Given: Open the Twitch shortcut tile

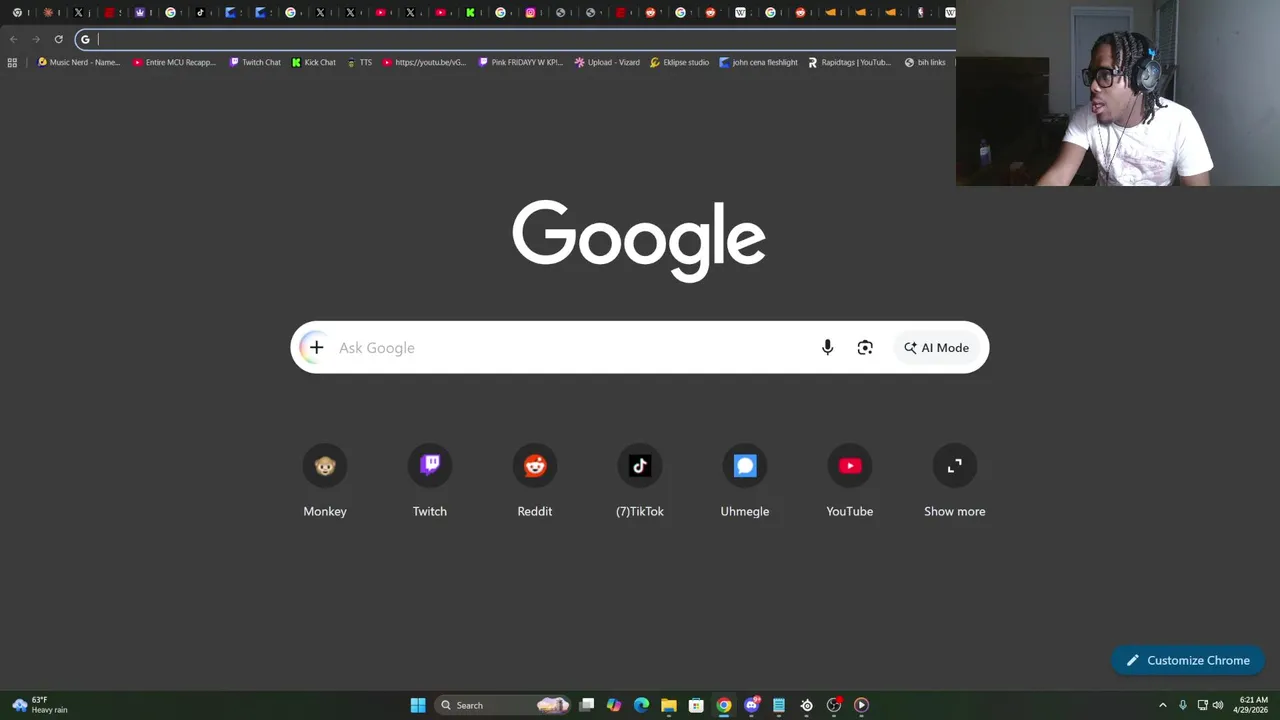Looking at the screenshot, I should point(430,483).
